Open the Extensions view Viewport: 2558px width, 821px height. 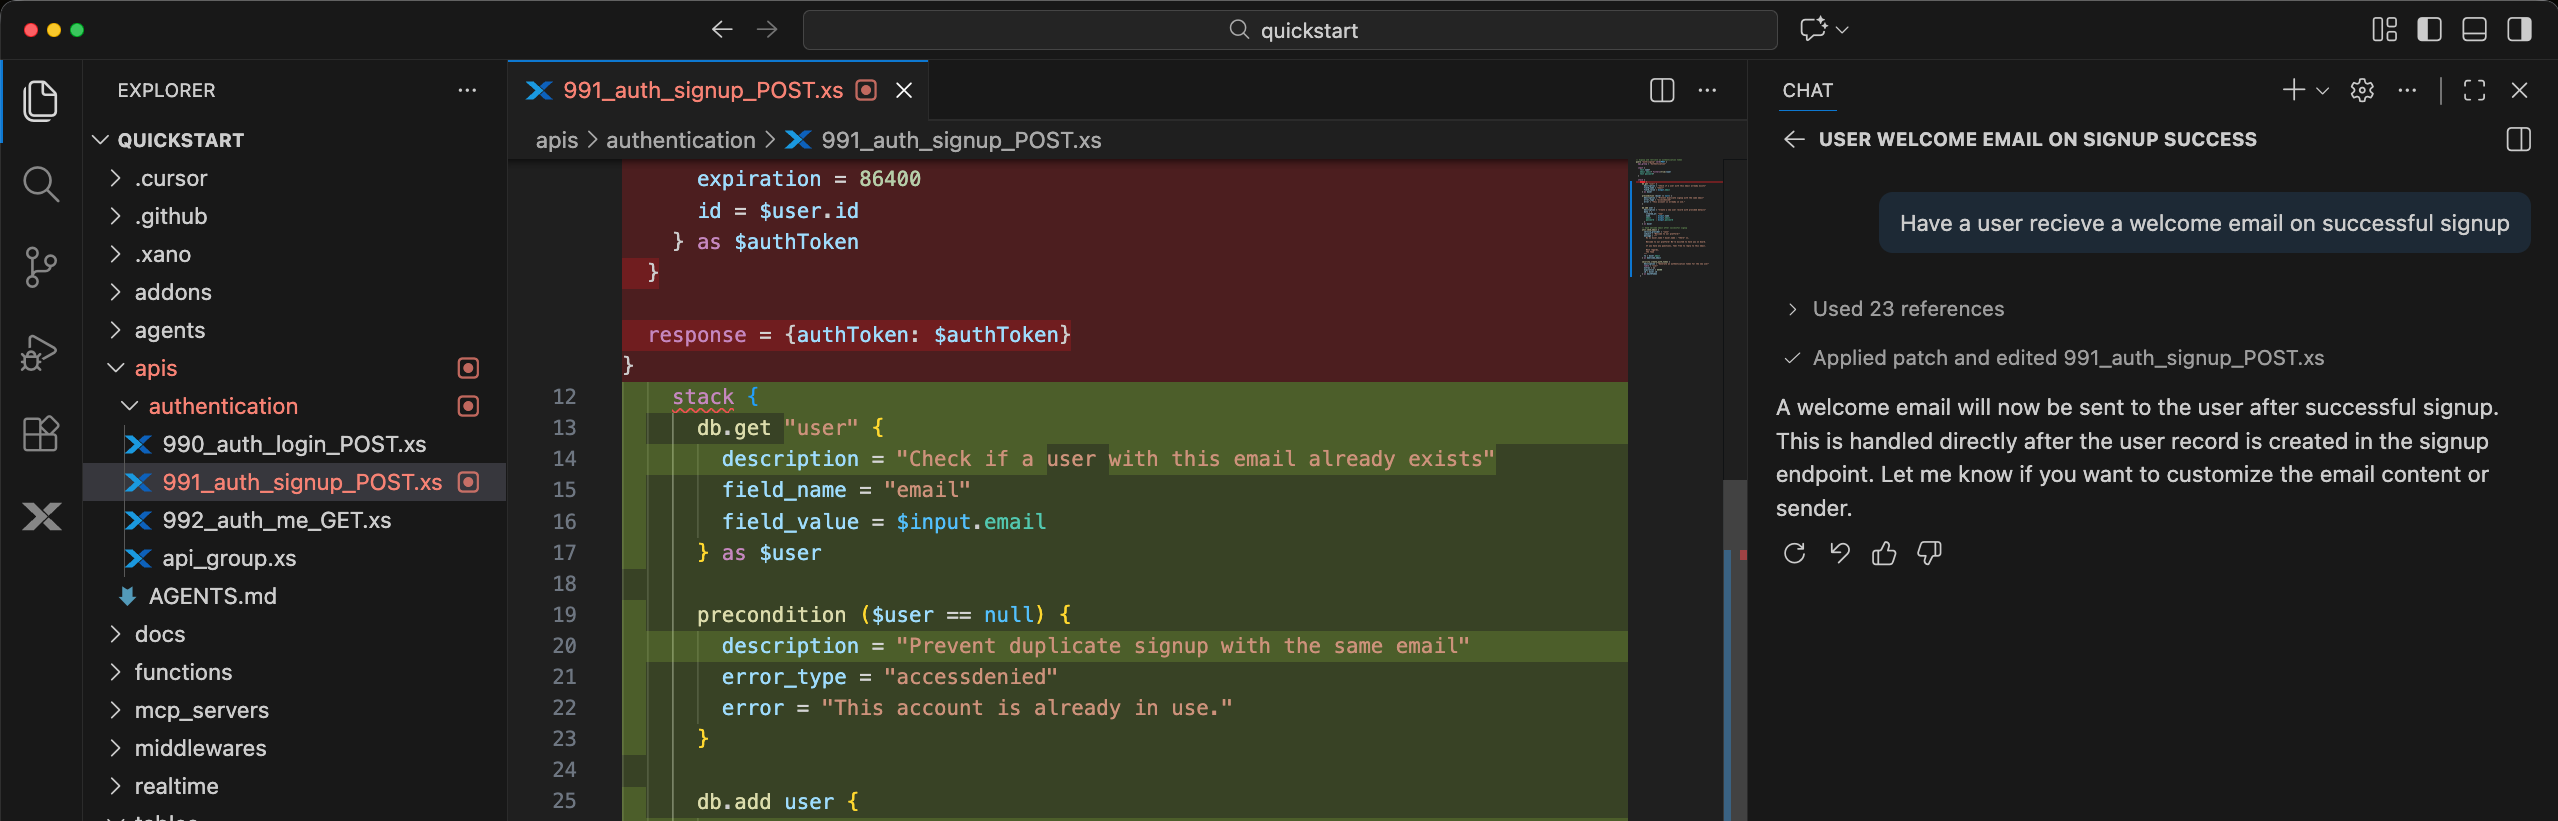click(41, 434)
